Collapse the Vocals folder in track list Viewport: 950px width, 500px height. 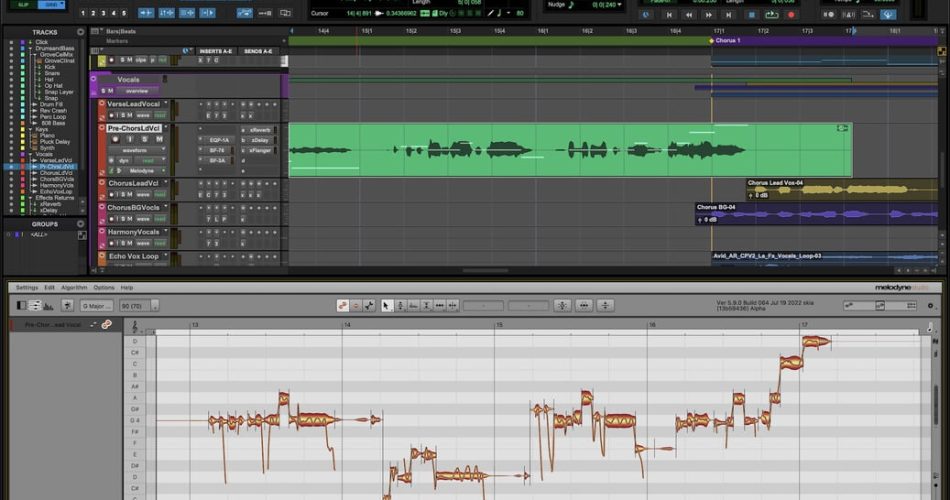click(30, 154)
